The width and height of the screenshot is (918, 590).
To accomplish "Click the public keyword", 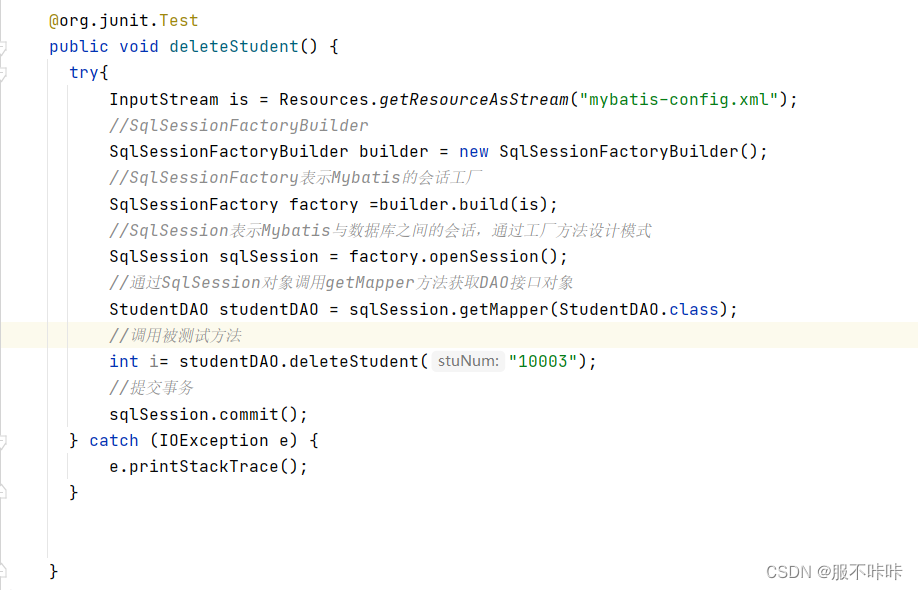I will click(x=78, y=47).
